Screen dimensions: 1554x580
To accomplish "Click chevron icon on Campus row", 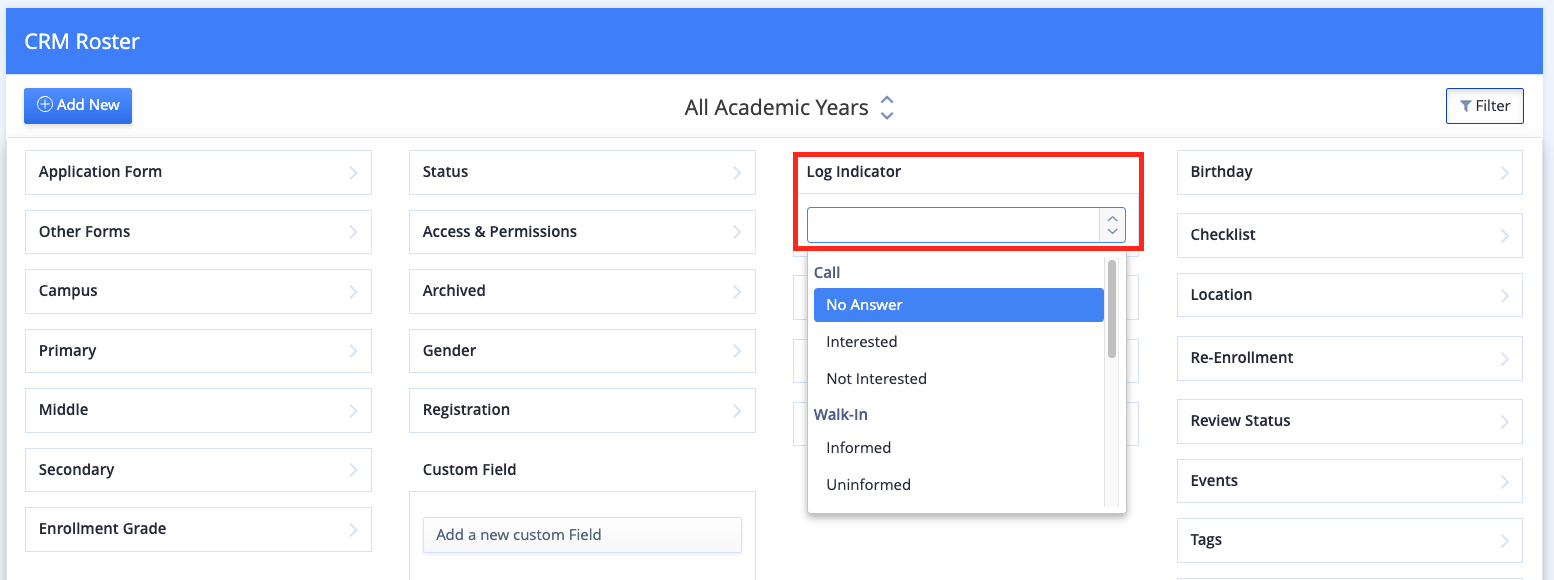I will click(x=353, y=291).
